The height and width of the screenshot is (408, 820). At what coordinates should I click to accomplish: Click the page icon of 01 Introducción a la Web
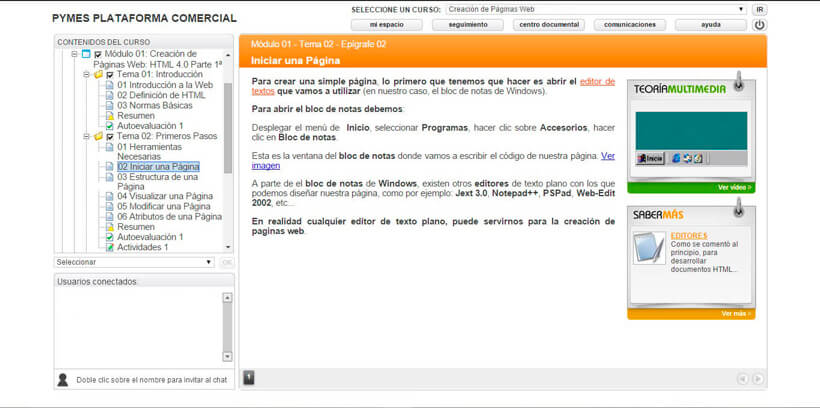[x=109, y=85]
